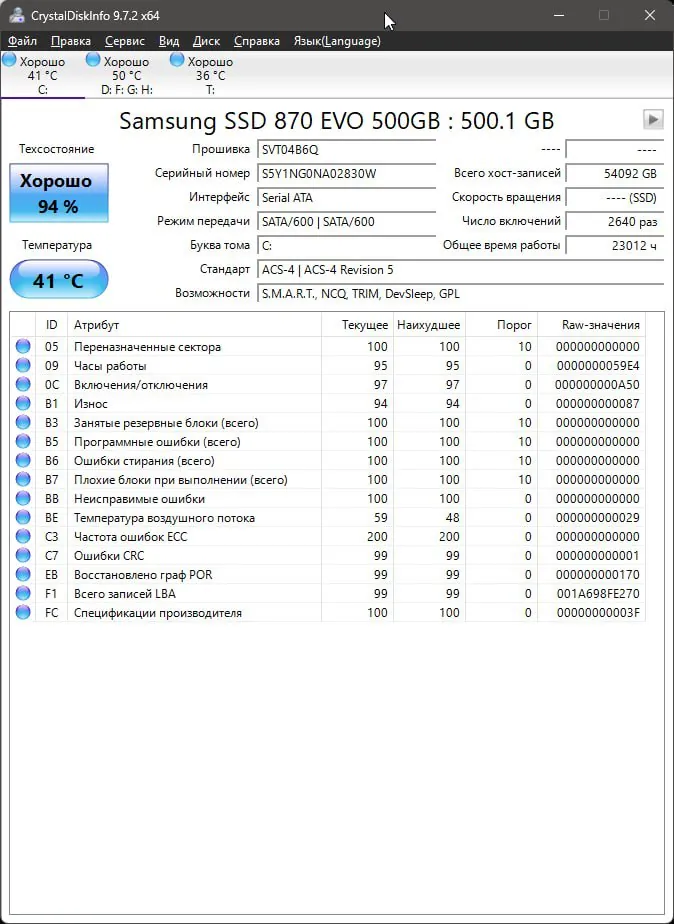The width and height of the screenshot is (674, 924).
Task: Open the Сервис menu
Action: (125, 41)
